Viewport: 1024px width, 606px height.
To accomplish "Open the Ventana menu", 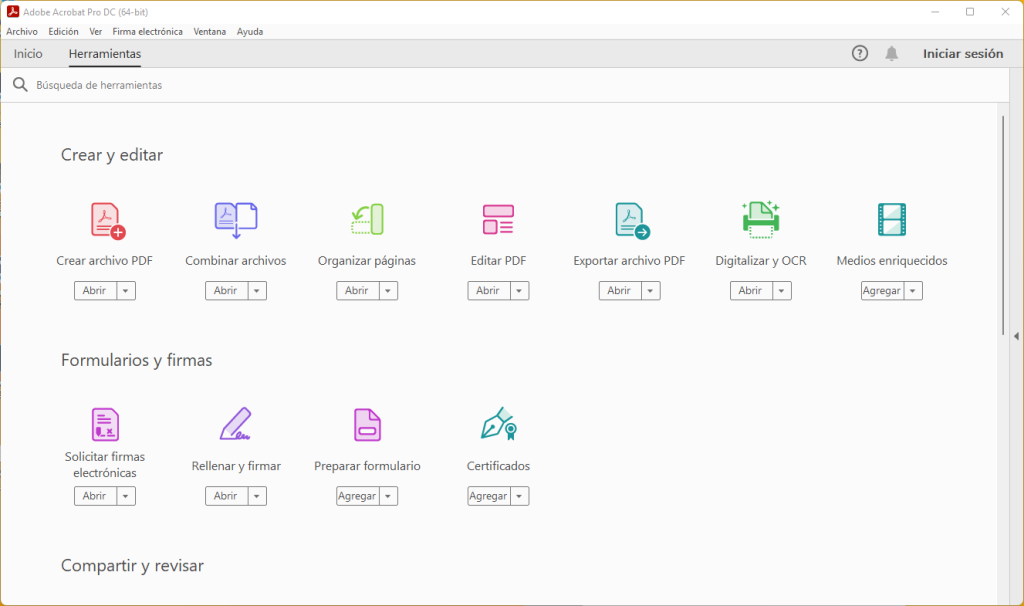I will [210, 31].
